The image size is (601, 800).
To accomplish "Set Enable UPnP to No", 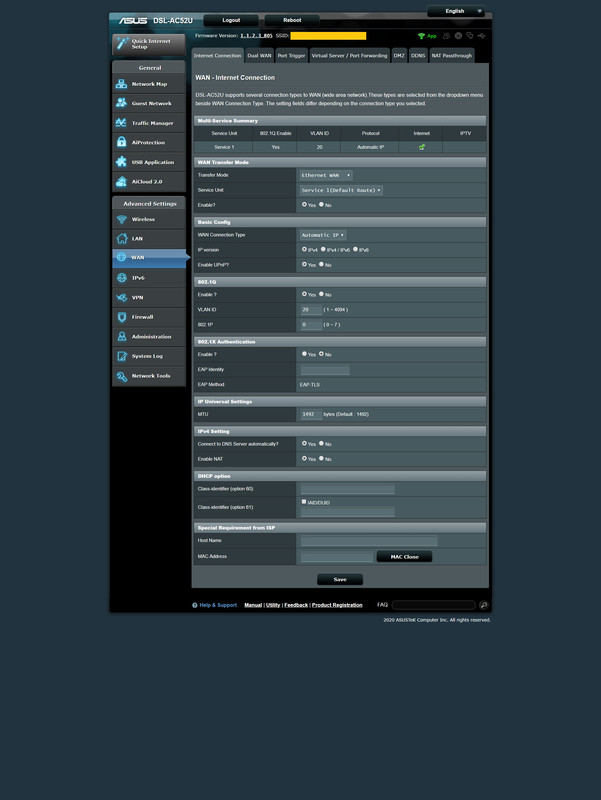I will coord(321,264).
